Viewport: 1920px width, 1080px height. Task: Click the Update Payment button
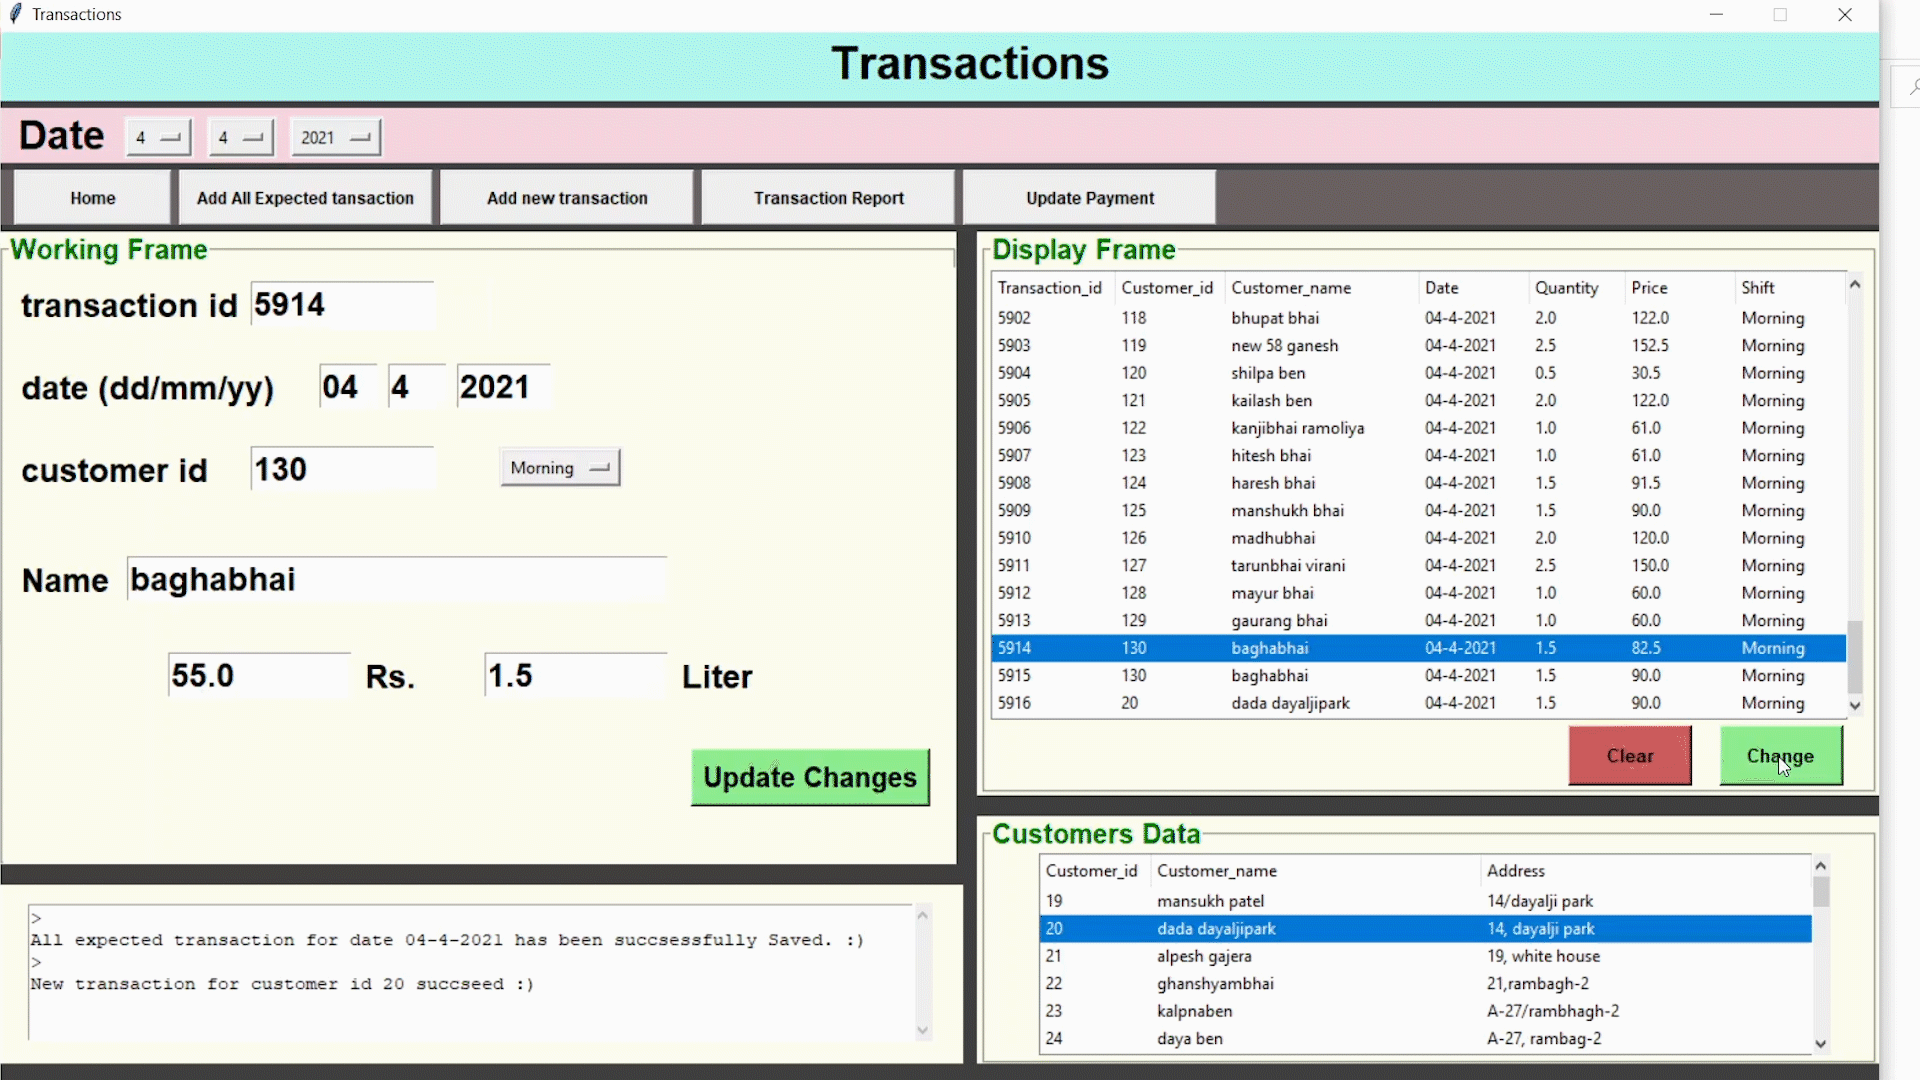click(1088, 197)
